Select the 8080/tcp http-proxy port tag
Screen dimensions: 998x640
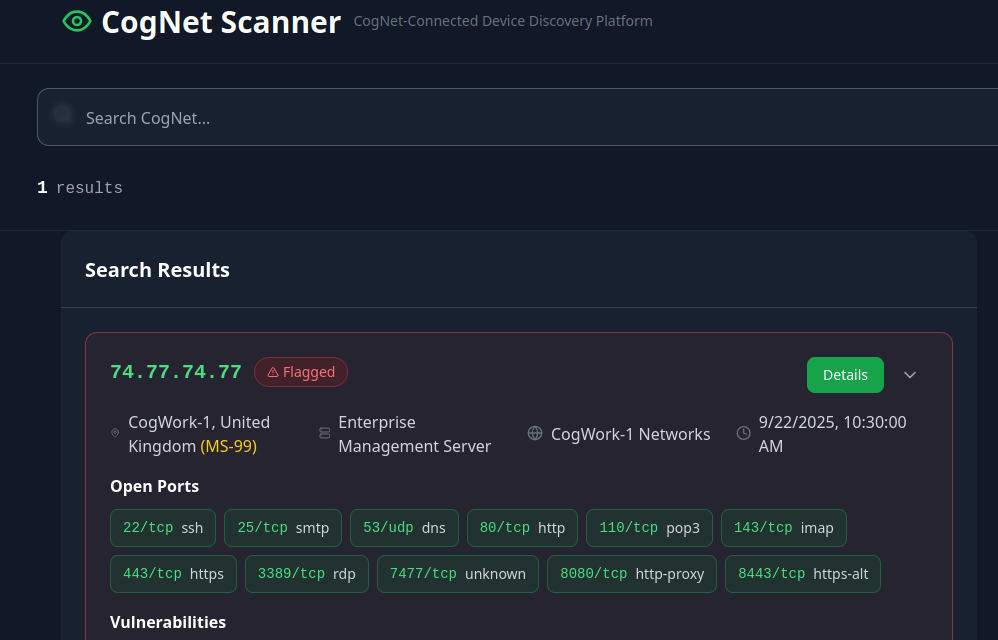pyautogui.click(x=631, y=574)
